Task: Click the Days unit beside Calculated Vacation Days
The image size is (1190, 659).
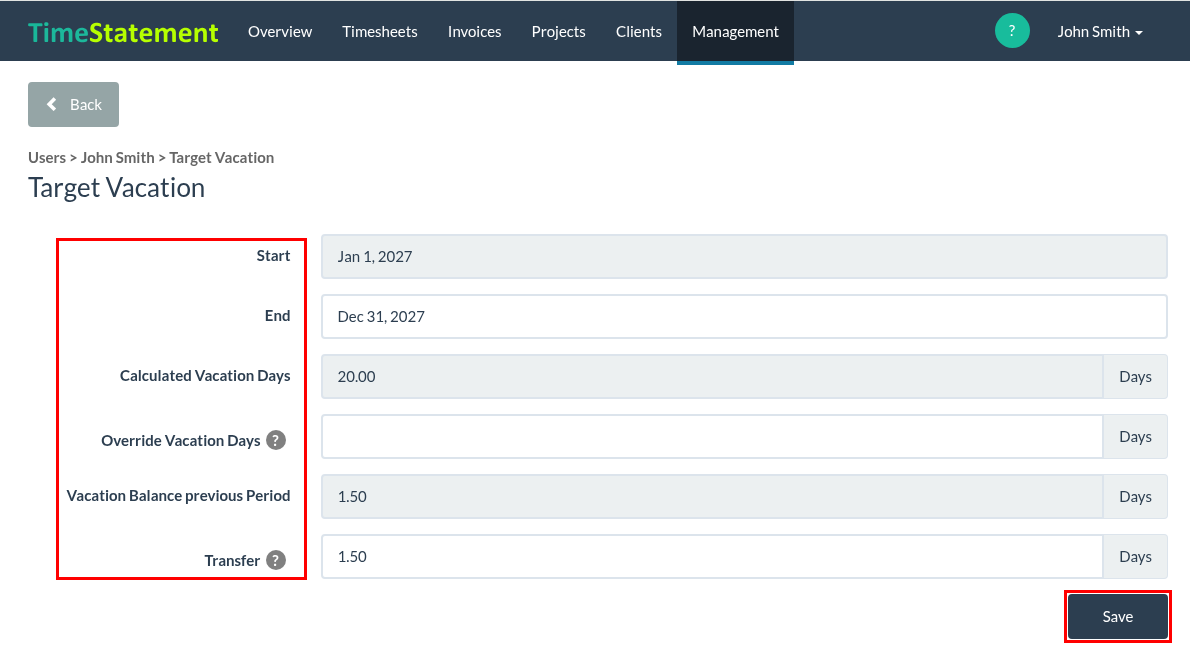Action: click(1135, 377)
